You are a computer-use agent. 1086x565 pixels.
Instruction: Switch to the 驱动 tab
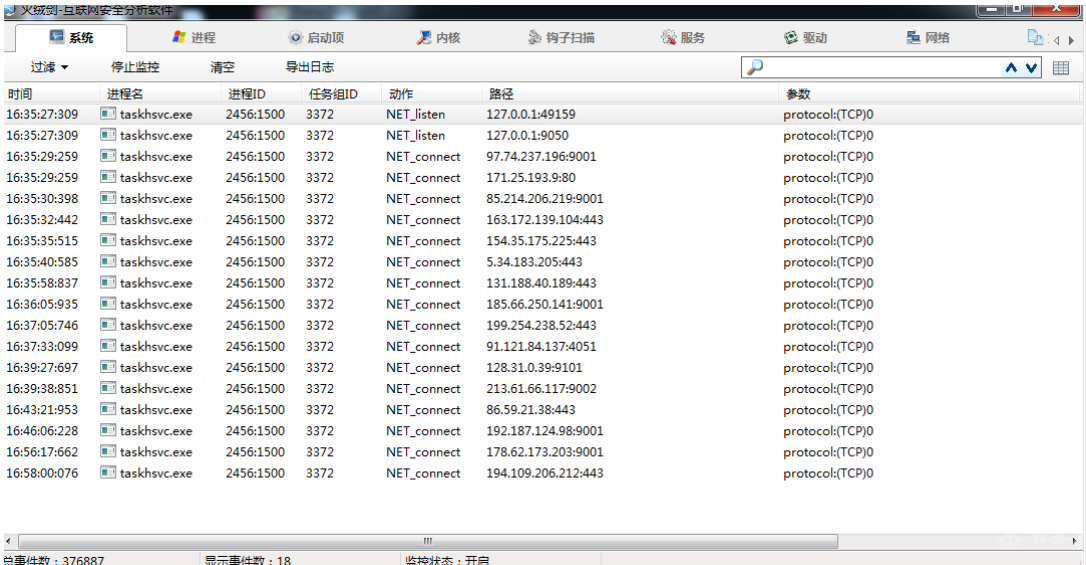[805, 37]
